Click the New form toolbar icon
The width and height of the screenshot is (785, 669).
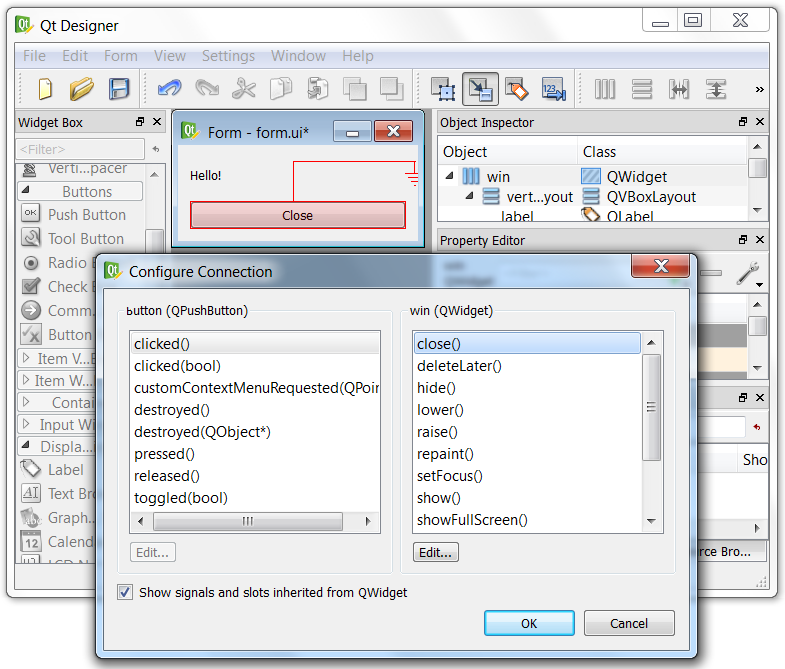45,89
